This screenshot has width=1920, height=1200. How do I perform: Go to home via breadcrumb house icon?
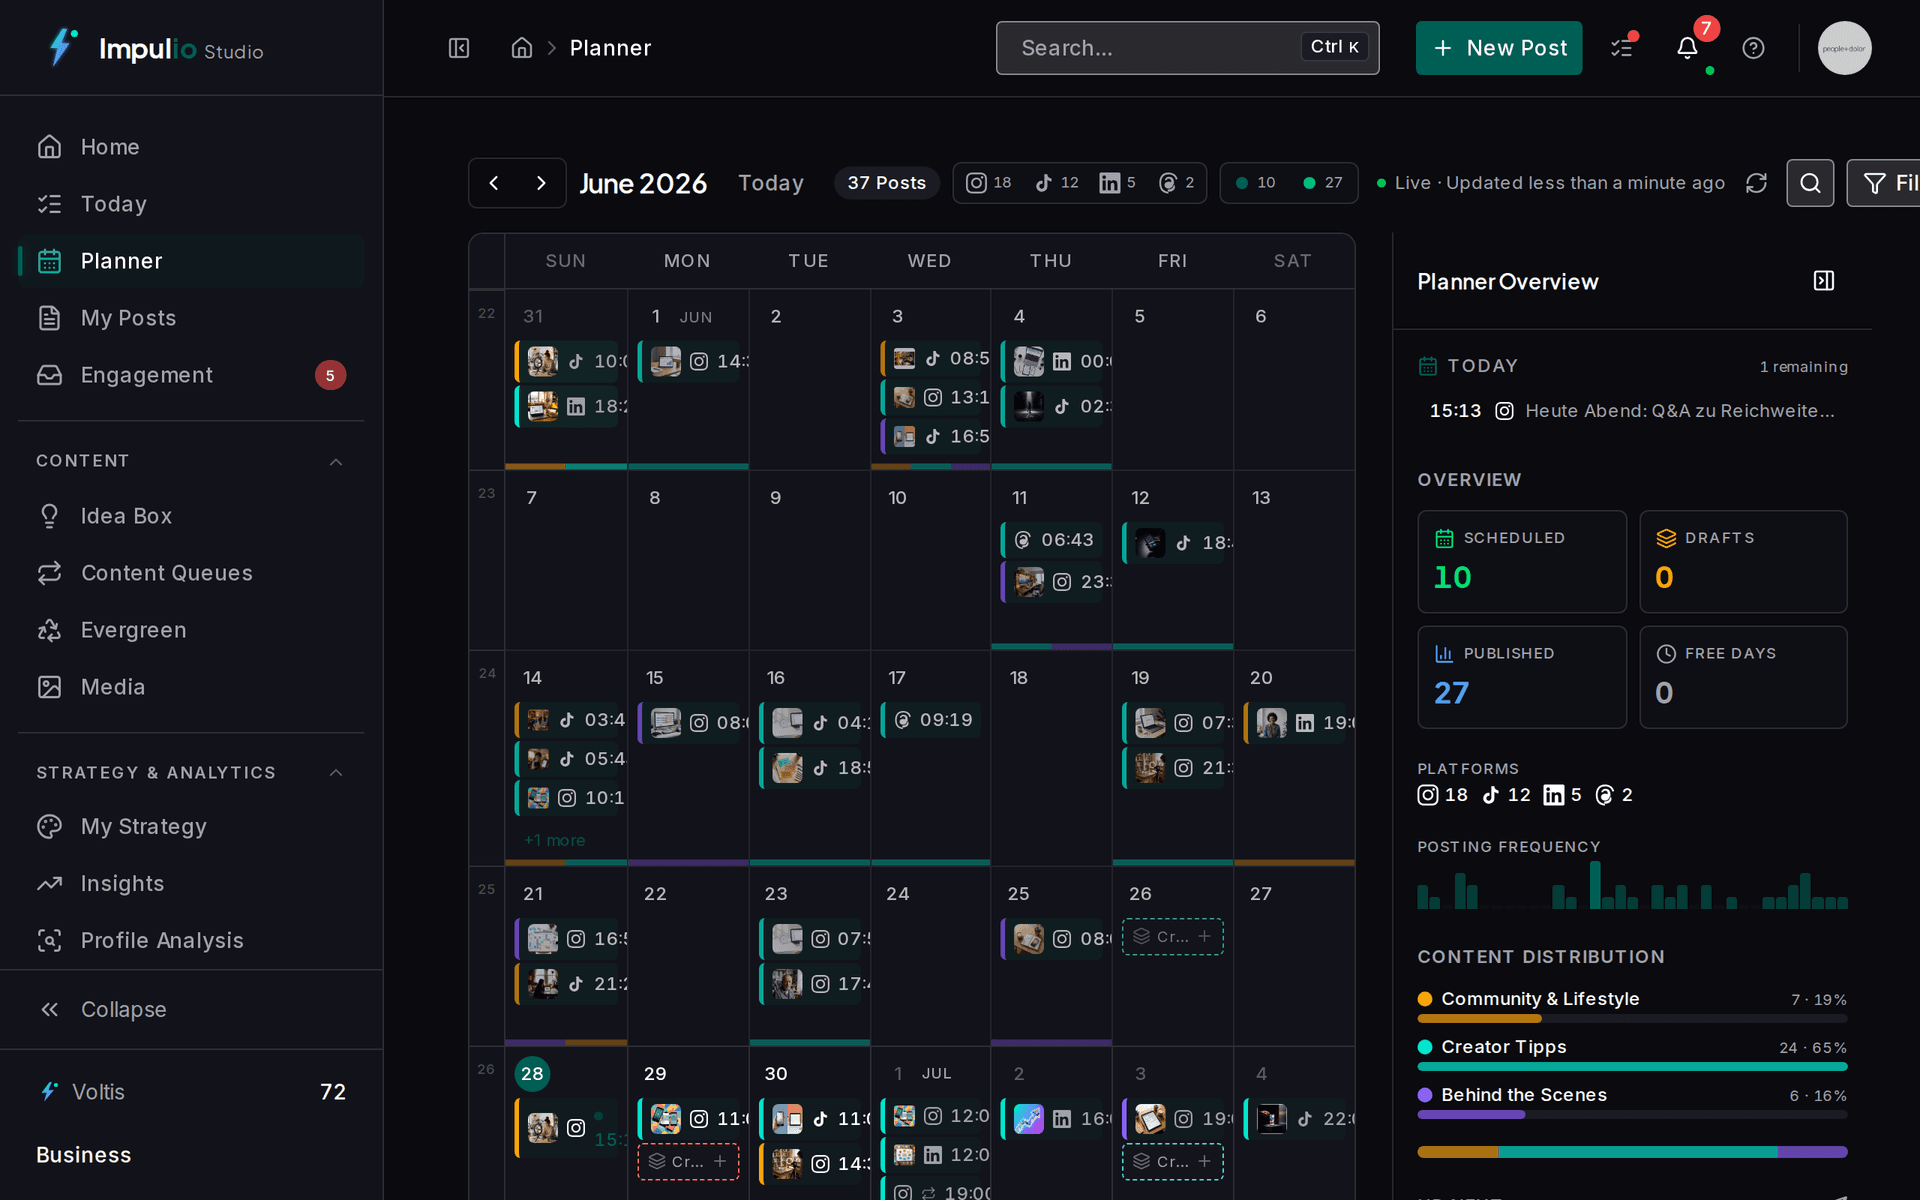[521, 48]
